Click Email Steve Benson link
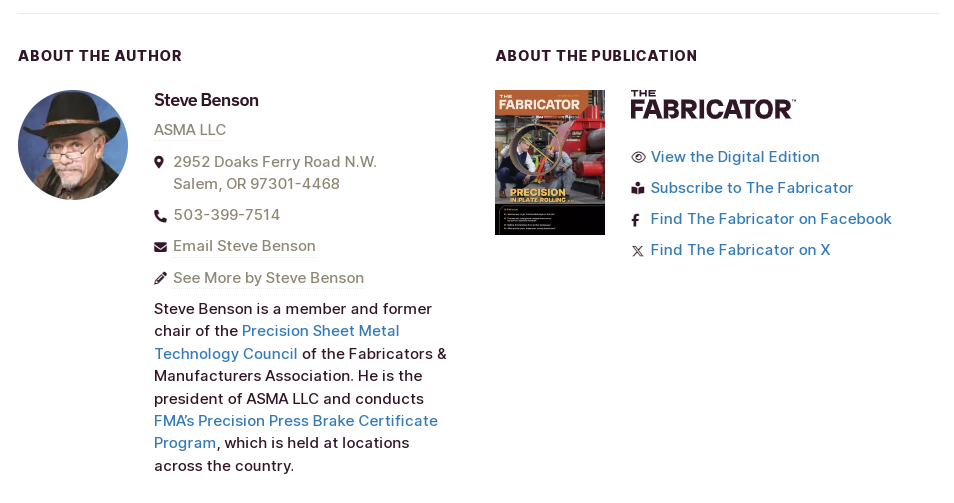 coord(244,246)
